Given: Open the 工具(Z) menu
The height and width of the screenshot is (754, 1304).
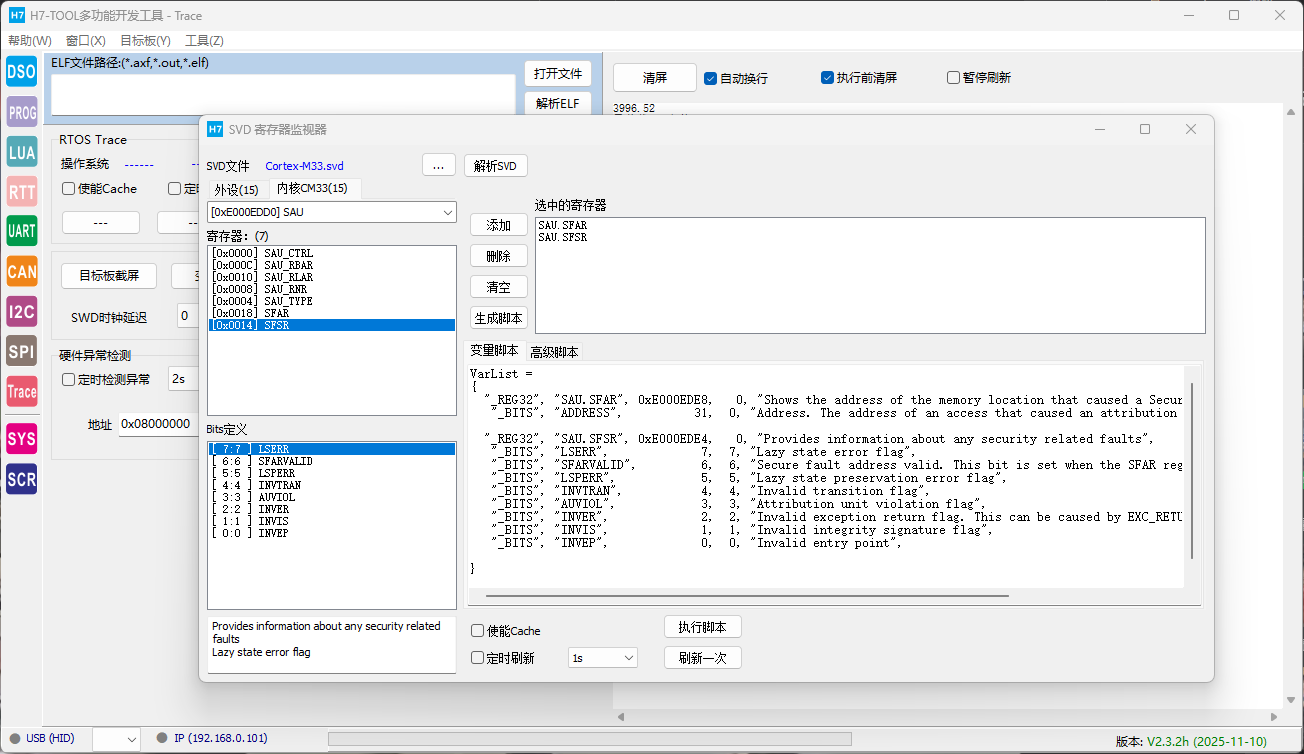Looking at the screenshot, I should [204, 41].
